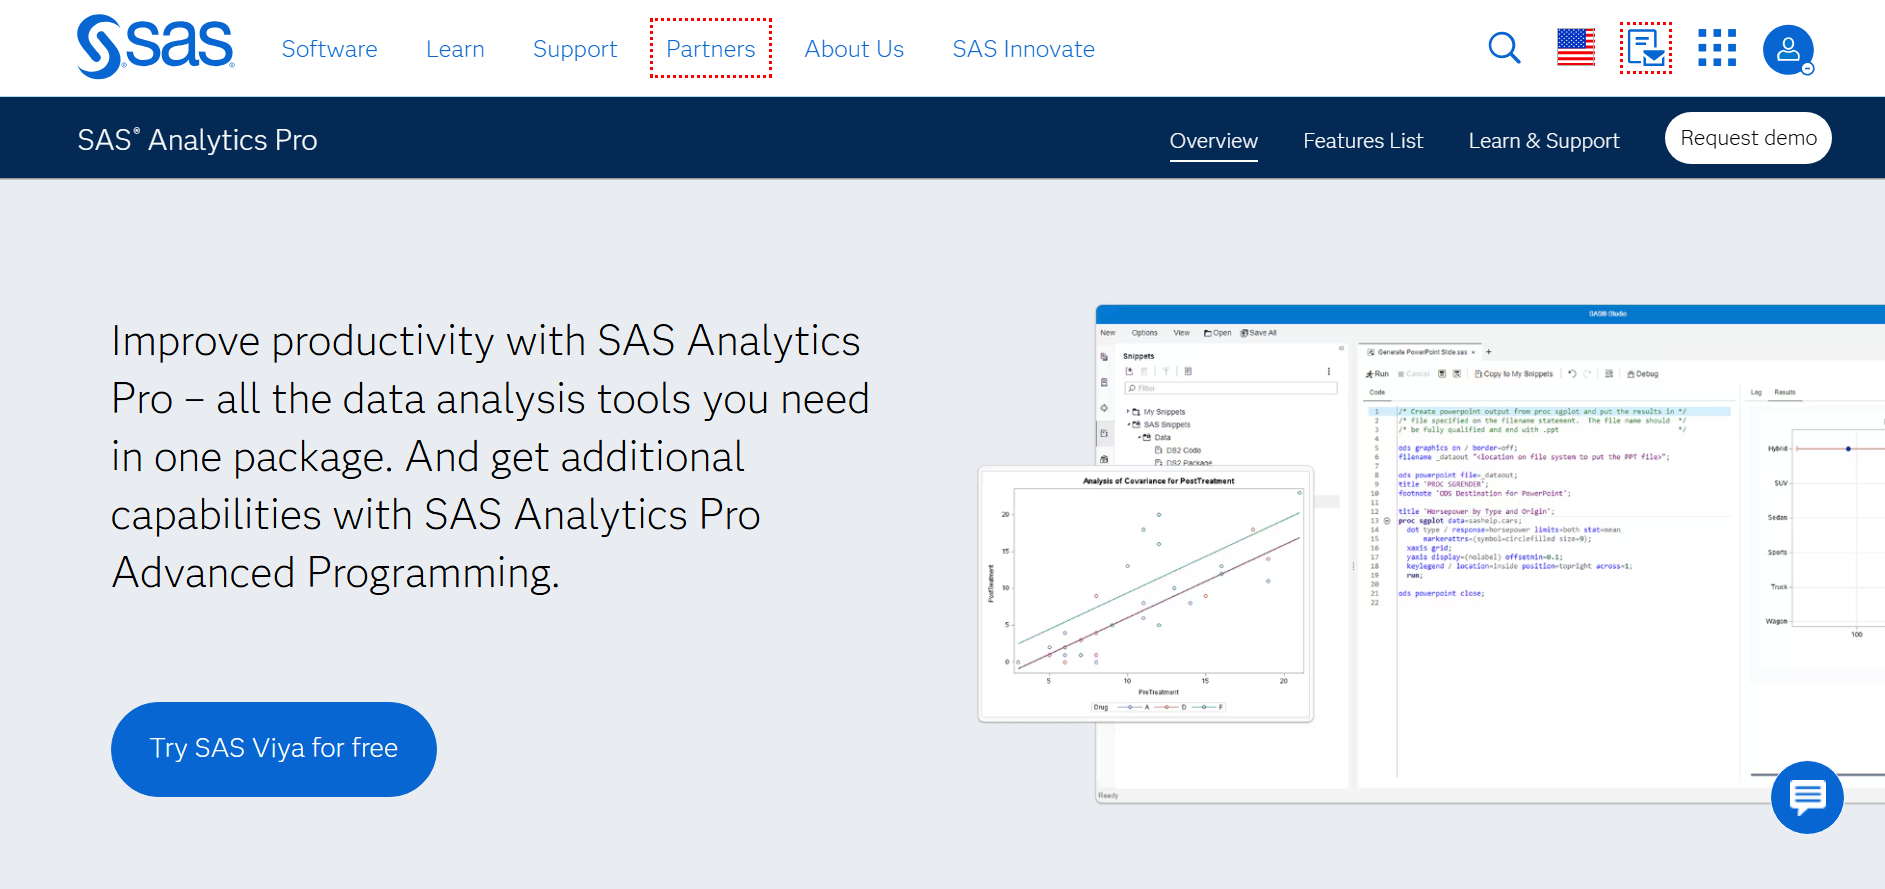Open the user profile icon
1885x889 pixels.
pyautogui.click(x=1789, y=50)
